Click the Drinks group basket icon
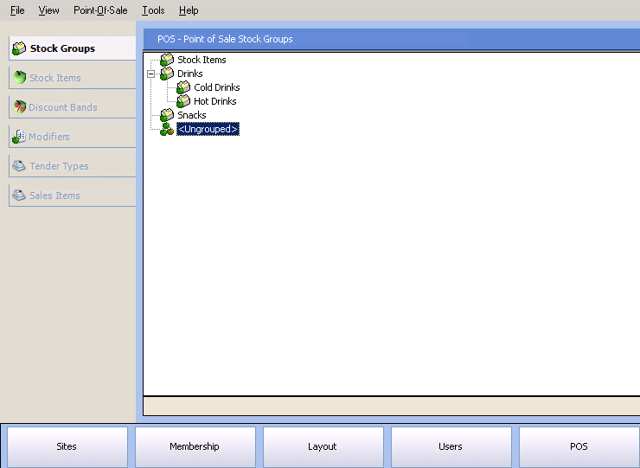Screen dimensions: 640x468 pyautogui.click(x=167, y=73)
